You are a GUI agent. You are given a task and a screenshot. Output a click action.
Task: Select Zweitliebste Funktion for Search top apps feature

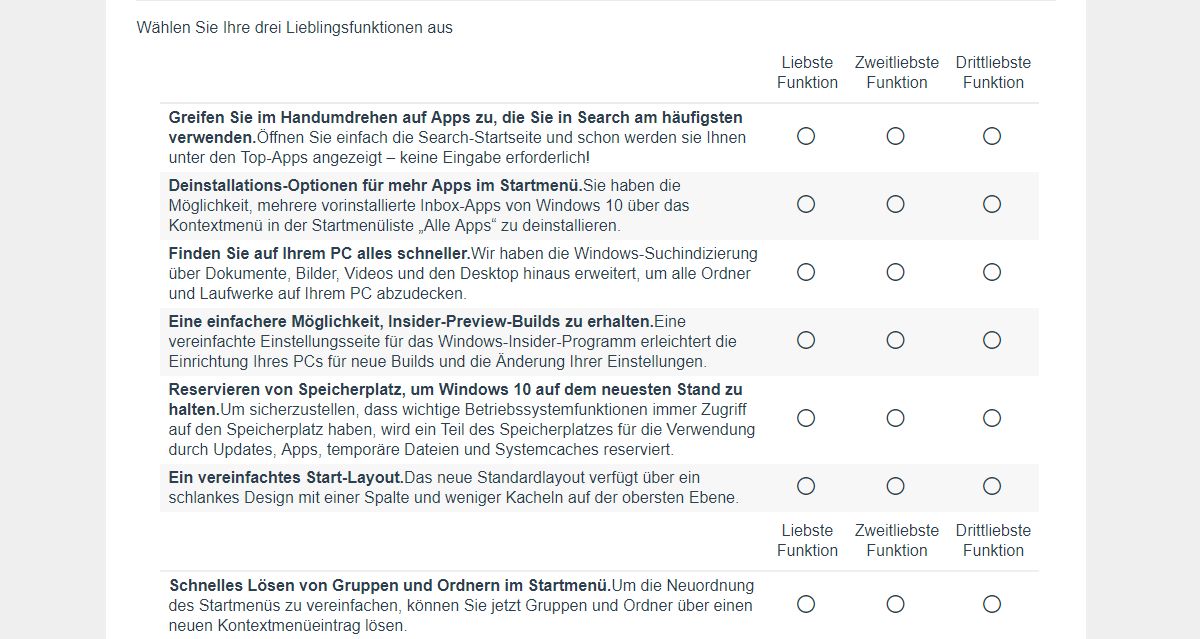896,136
